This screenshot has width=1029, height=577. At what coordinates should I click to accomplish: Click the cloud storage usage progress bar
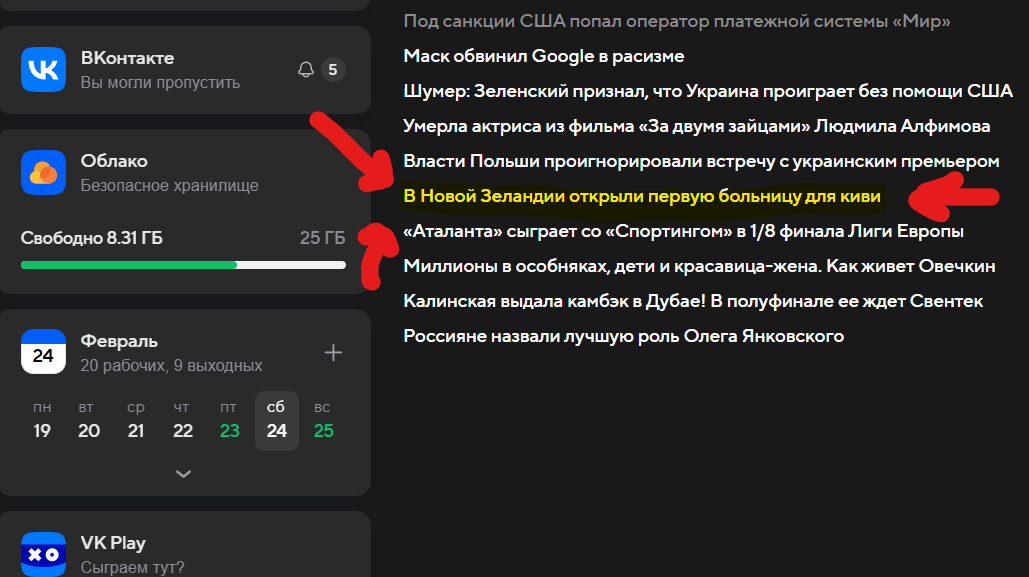tap(183, 265)
